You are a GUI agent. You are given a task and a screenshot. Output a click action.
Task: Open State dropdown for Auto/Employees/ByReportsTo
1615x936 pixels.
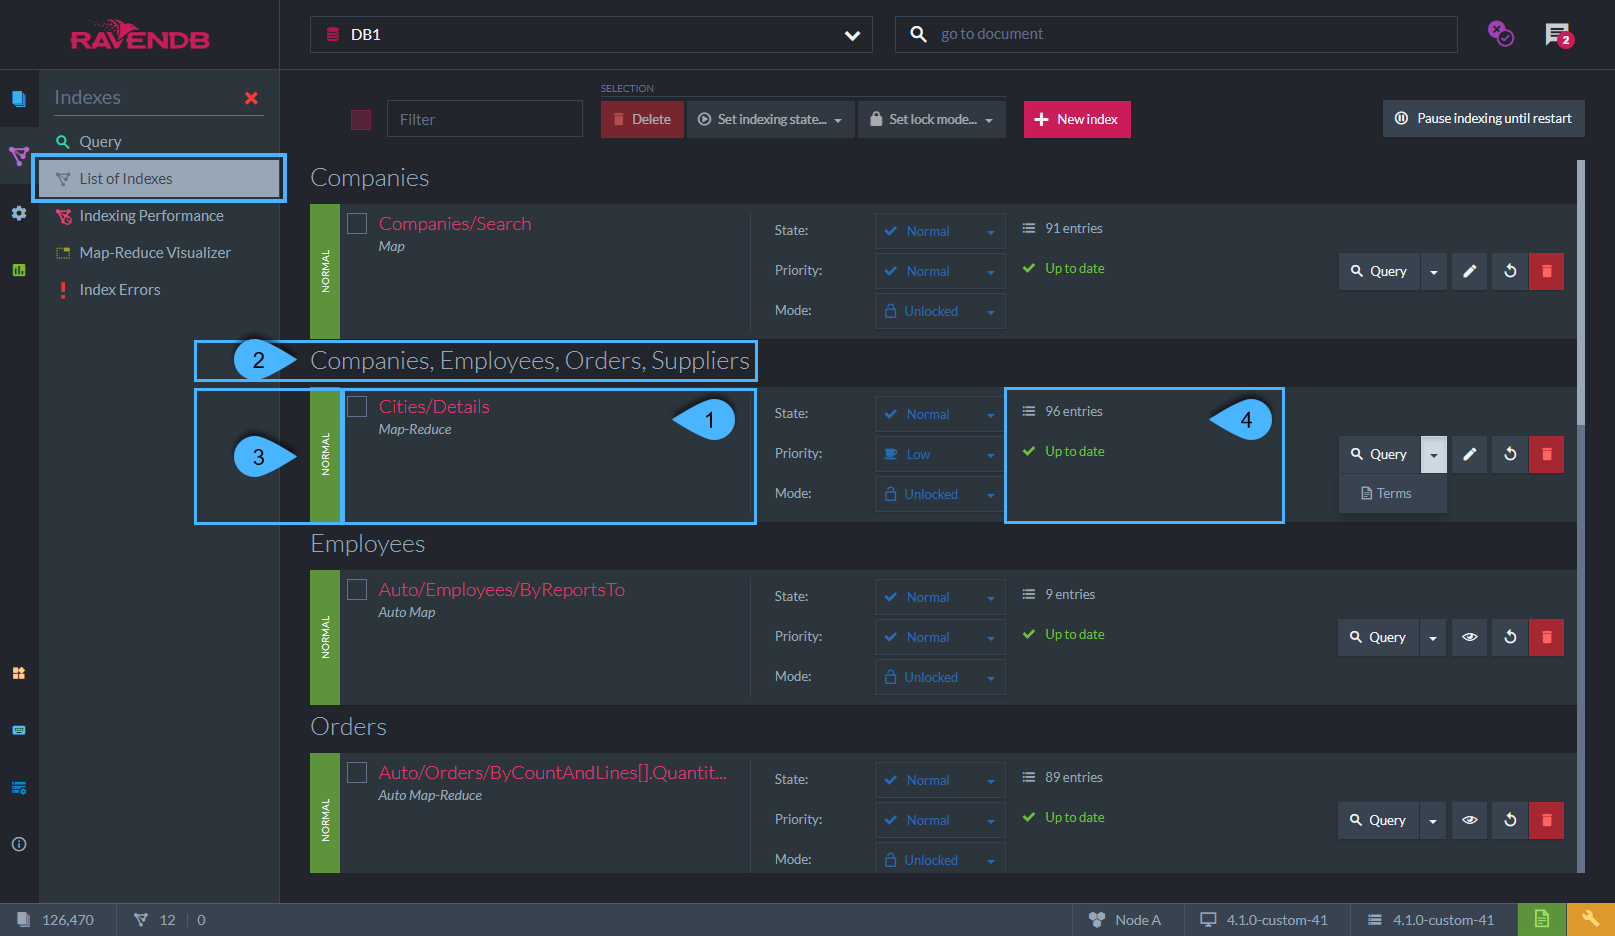tap(940, 597)
